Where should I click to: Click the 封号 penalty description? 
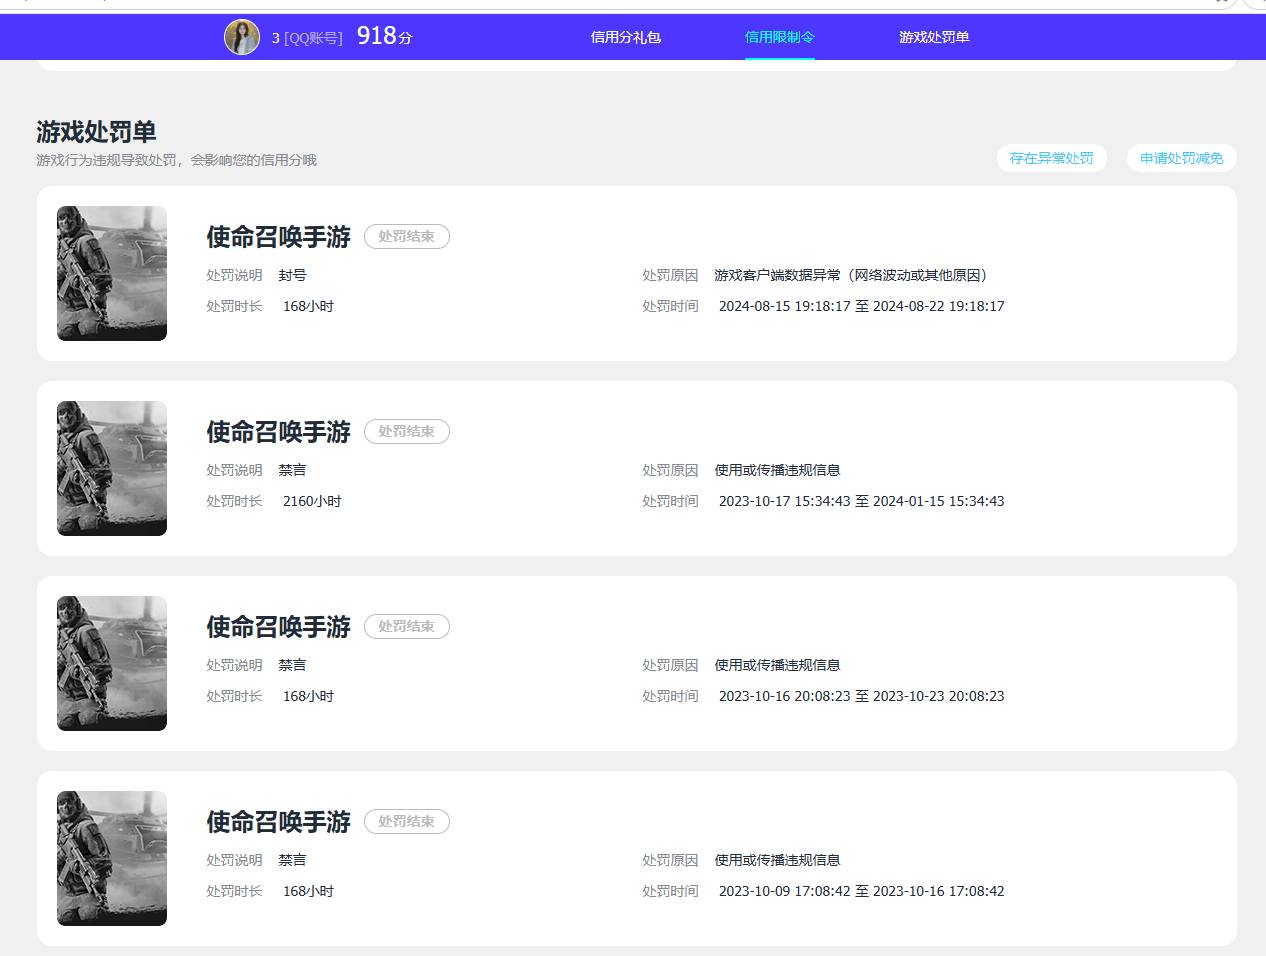click(x=292, y=275)
